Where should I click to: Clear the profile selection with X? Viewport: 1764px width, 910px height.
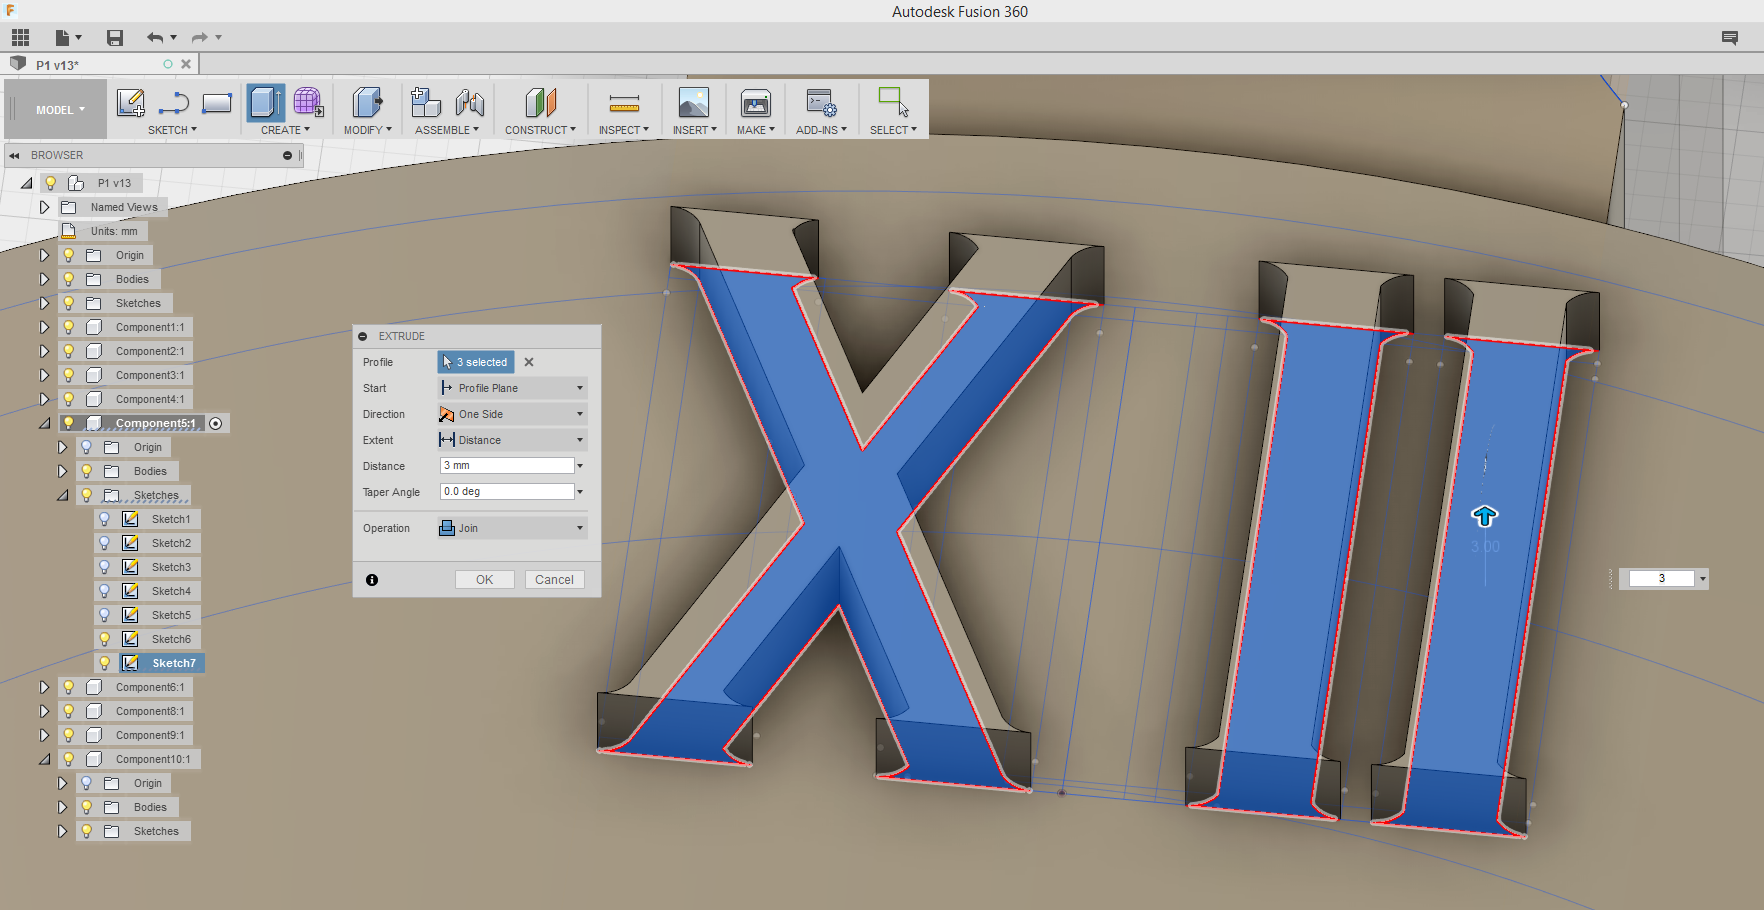point(529,362)
